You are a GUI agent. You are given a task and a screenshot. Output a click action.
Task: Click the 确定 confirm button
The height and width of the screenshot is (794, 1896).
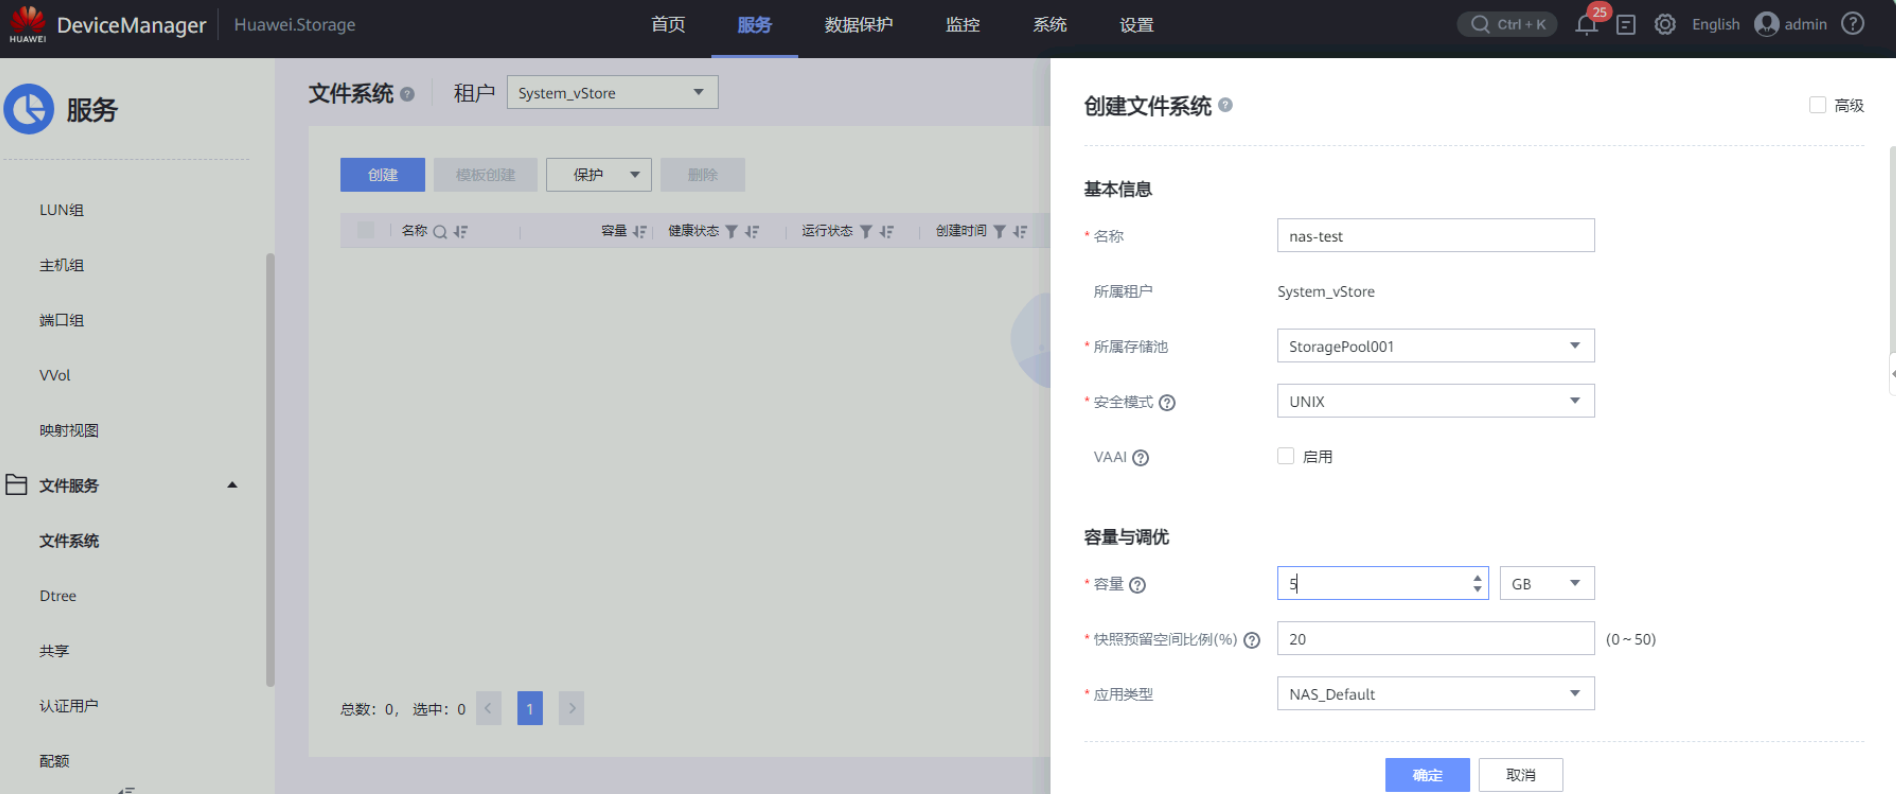click(x=1427, y=775)
